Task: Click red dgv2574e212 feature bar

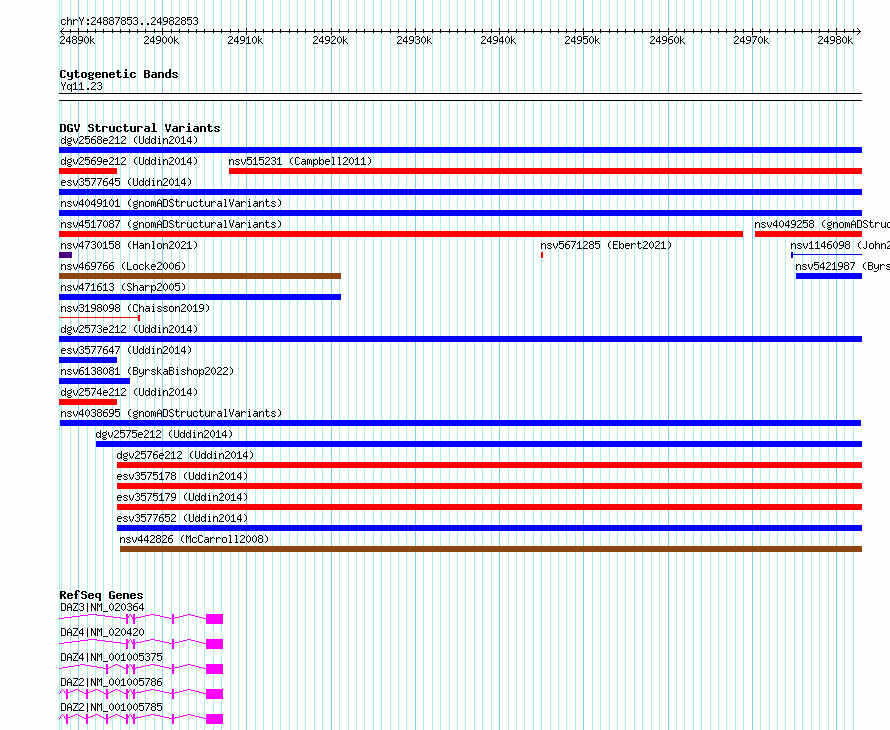Action: (x=88, y=402)
